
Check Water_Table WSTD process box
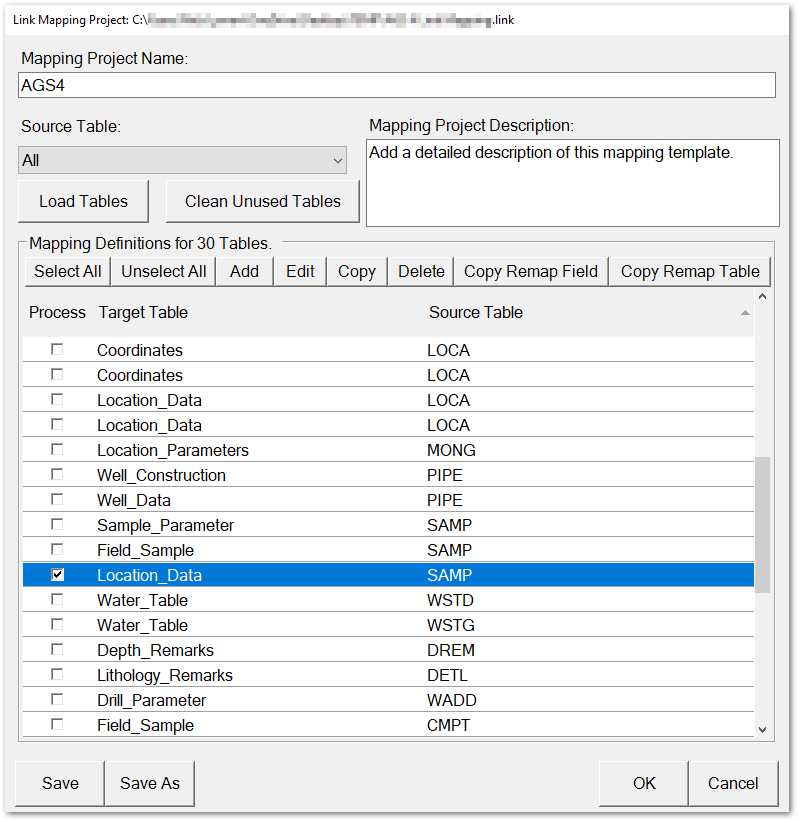[x=57, y=600]
